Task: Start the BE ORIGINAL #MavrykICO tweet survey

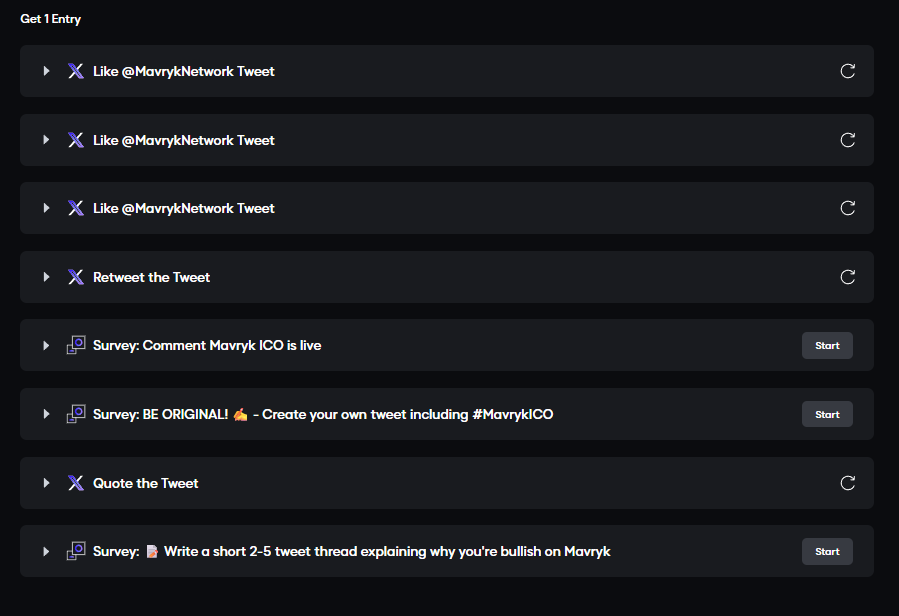Action: click(827, 414)
